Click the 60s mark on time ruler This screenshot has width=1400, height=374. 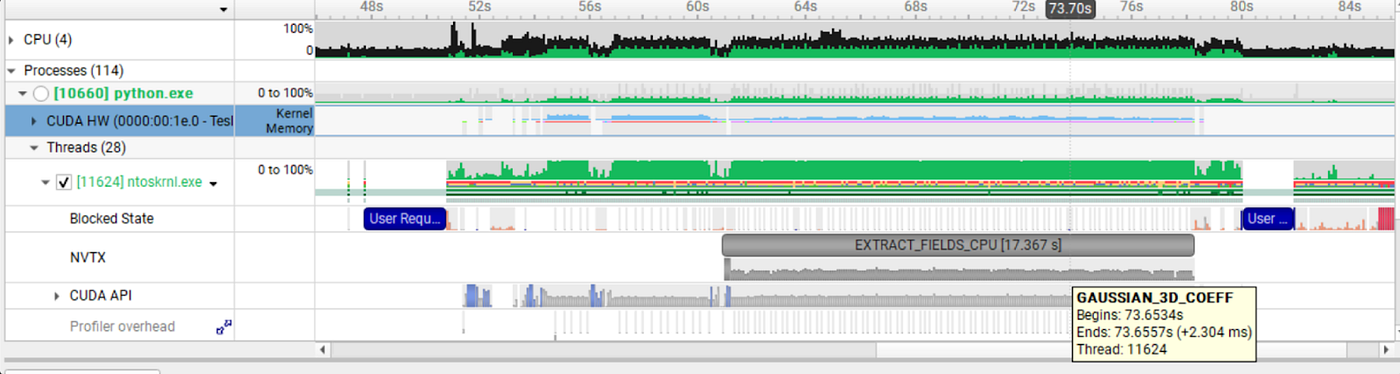tap(698, 7)
